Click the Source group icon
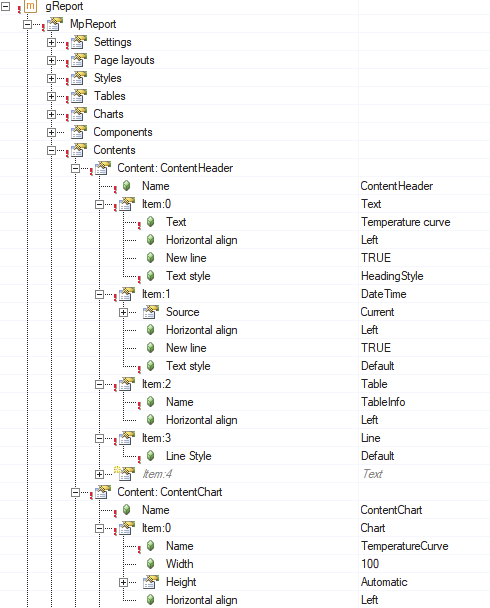Viewport: 490px width, 608px height. coord(151,312)
